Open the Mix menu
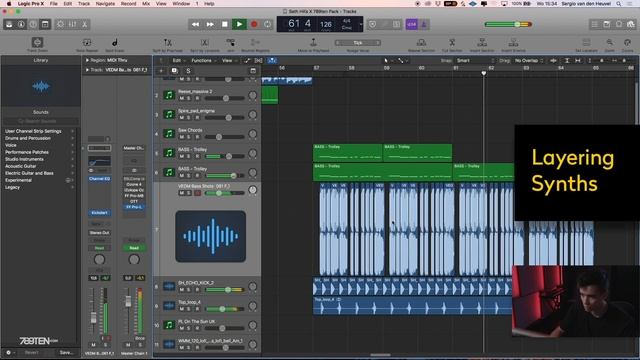 [146, 4]
